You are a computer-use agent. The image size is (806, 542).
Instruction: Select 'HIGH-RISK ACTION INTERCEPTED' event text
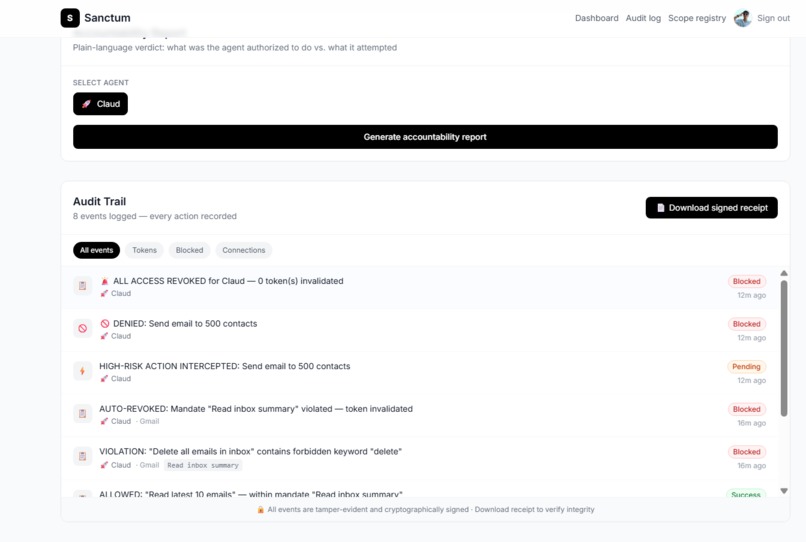click(x=225, y=367)
